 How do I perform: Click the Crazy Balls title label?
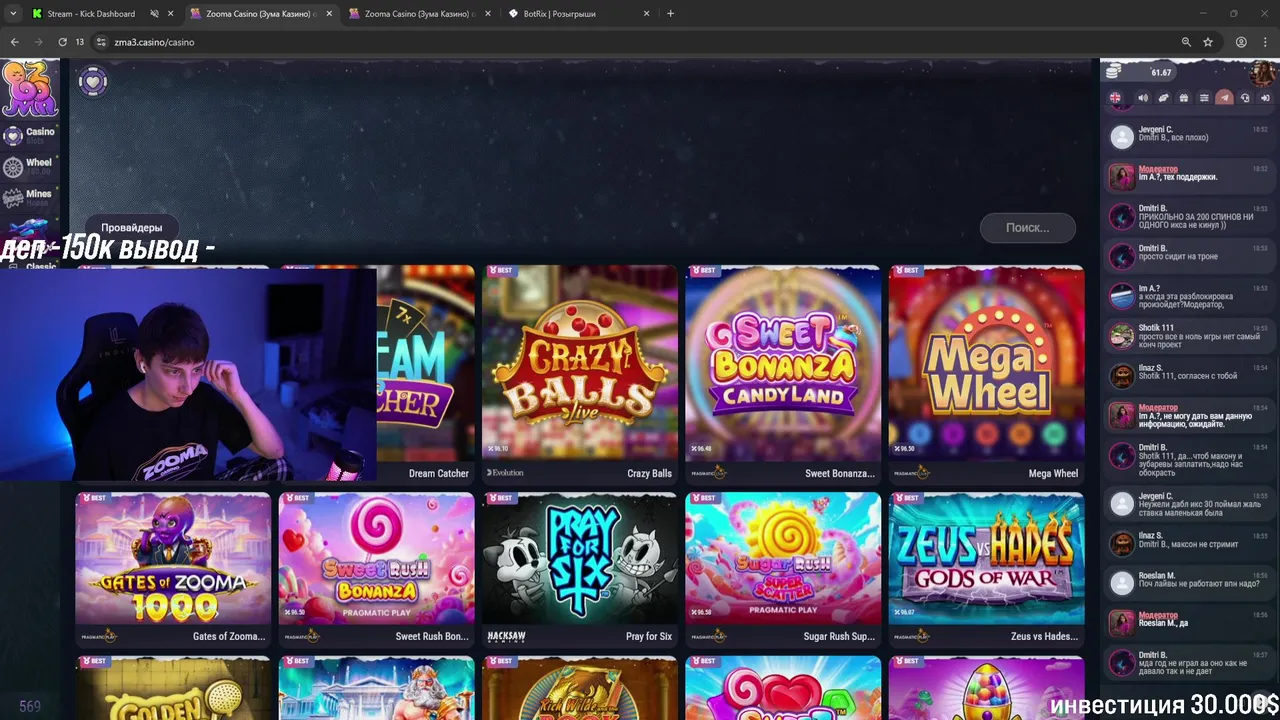tap(649, 474)
